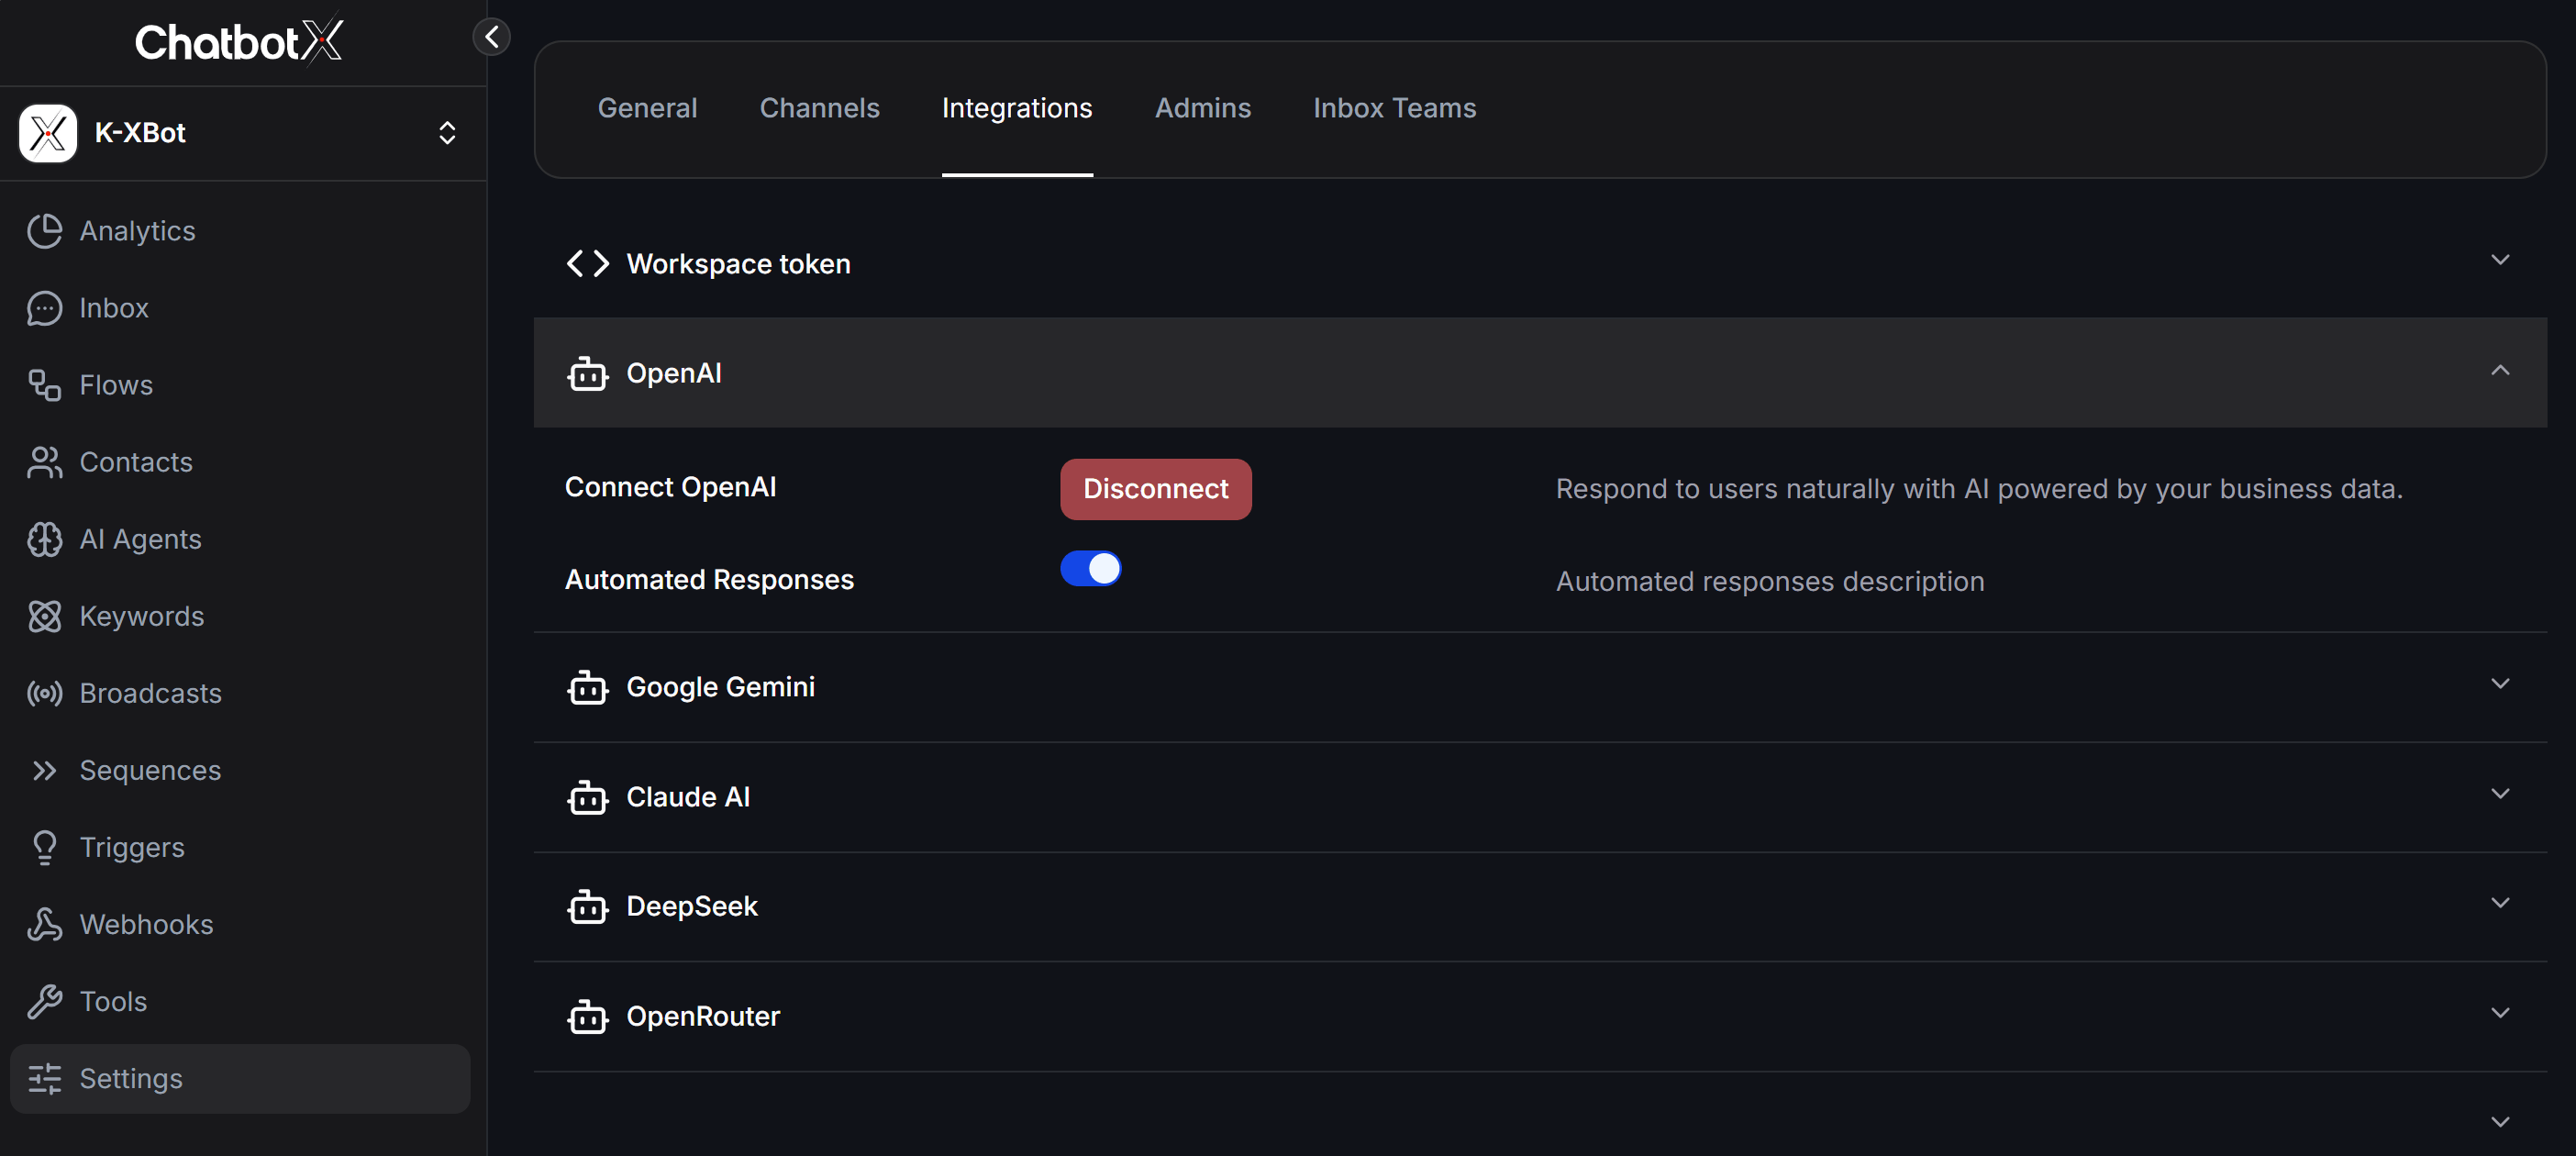Toggle Automated Responses switch off
2576x1156 pixels.
point(1090,568)
